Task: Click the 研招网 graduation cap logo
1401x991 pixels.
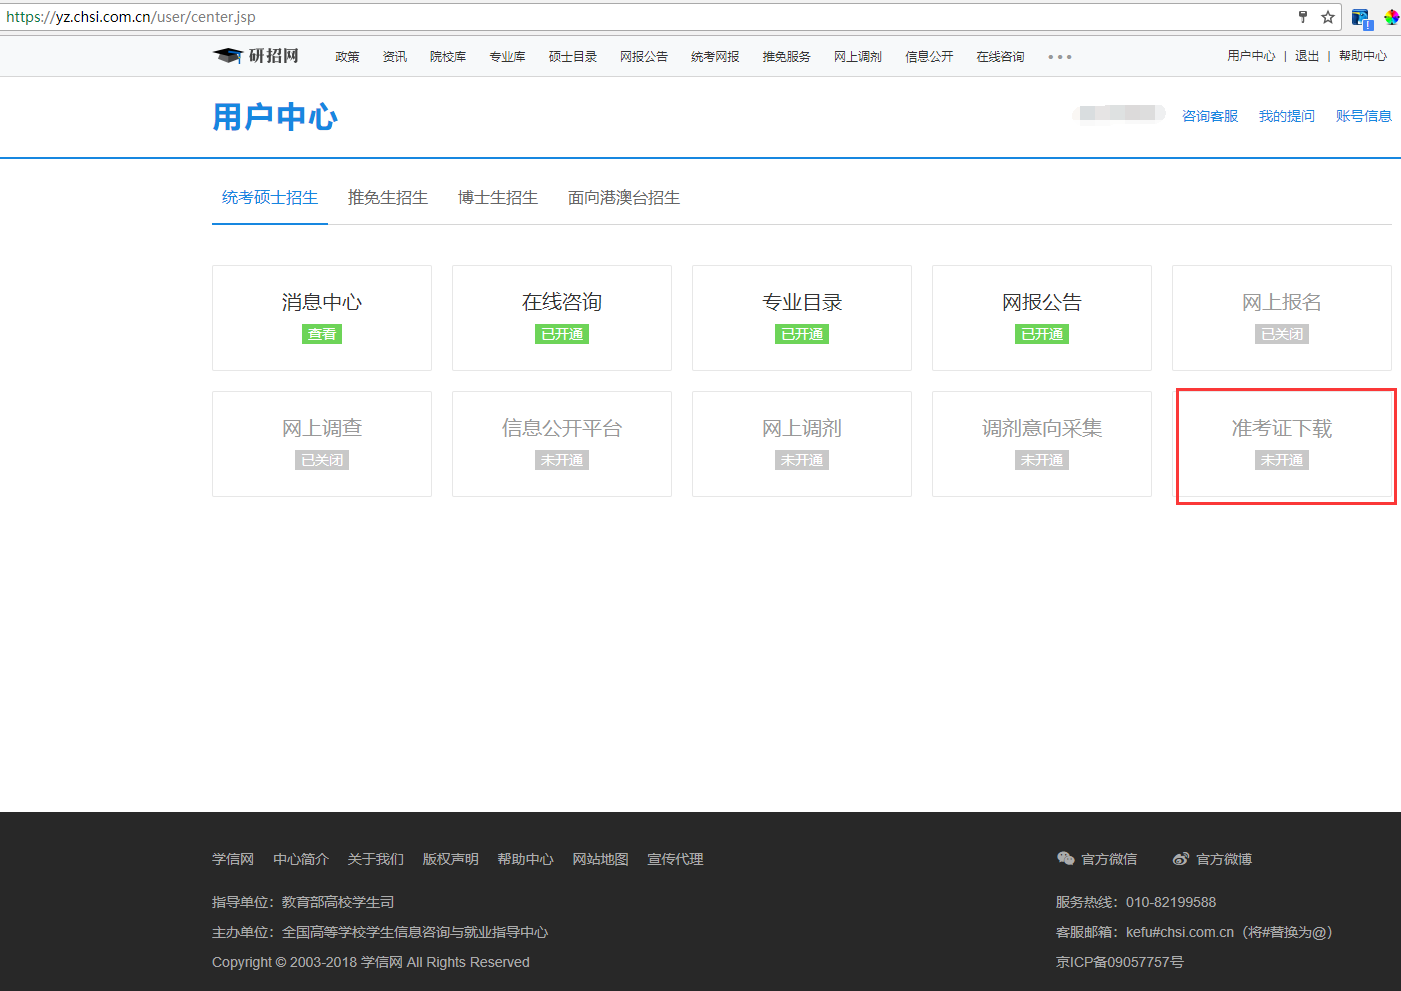Action: point(228,56)
